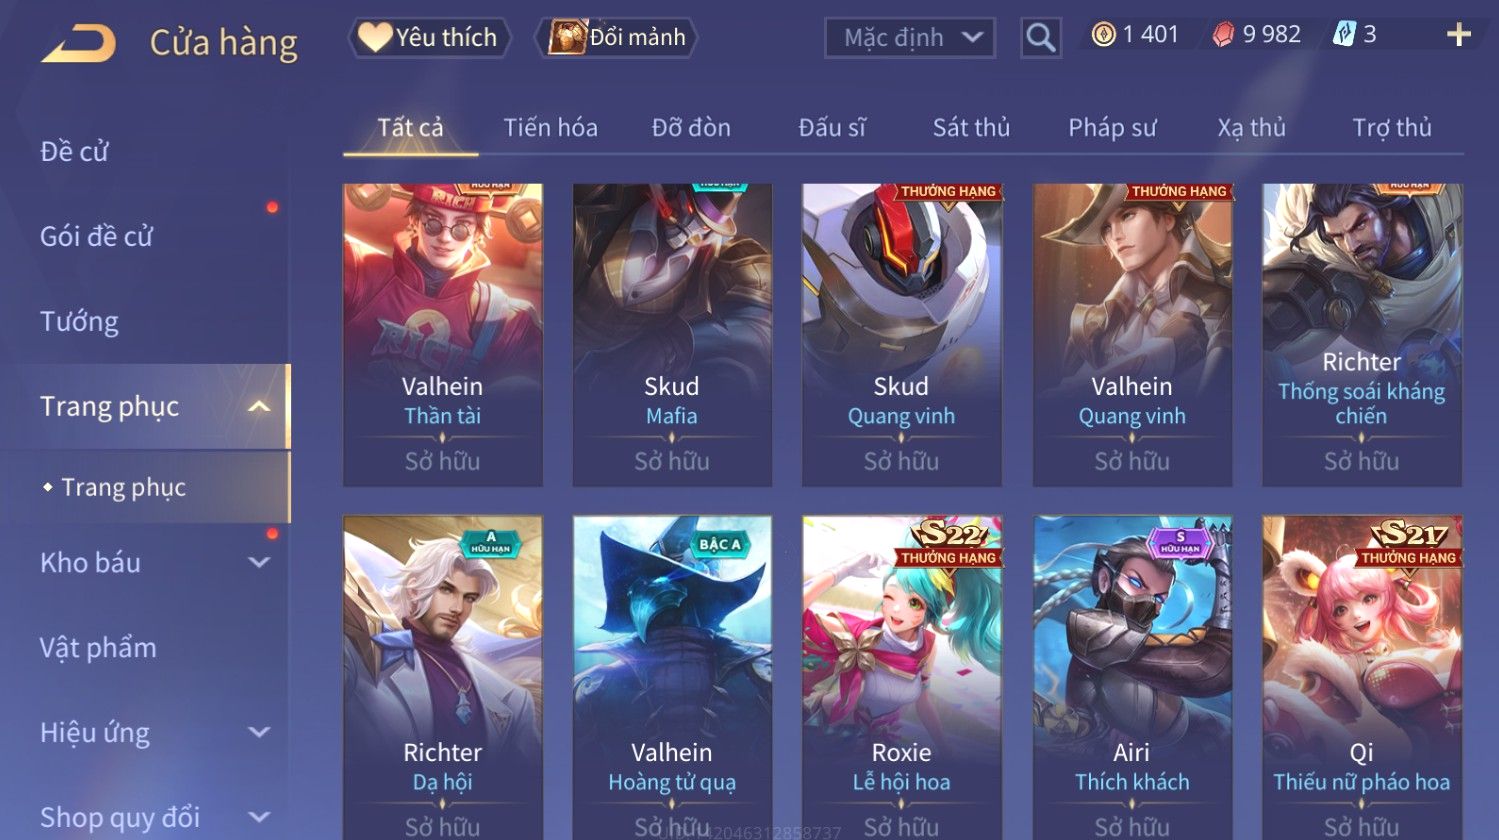Screen dimensions: 1499x840
Task: Select the Tiến hóa tab
Action: point(550,128)
